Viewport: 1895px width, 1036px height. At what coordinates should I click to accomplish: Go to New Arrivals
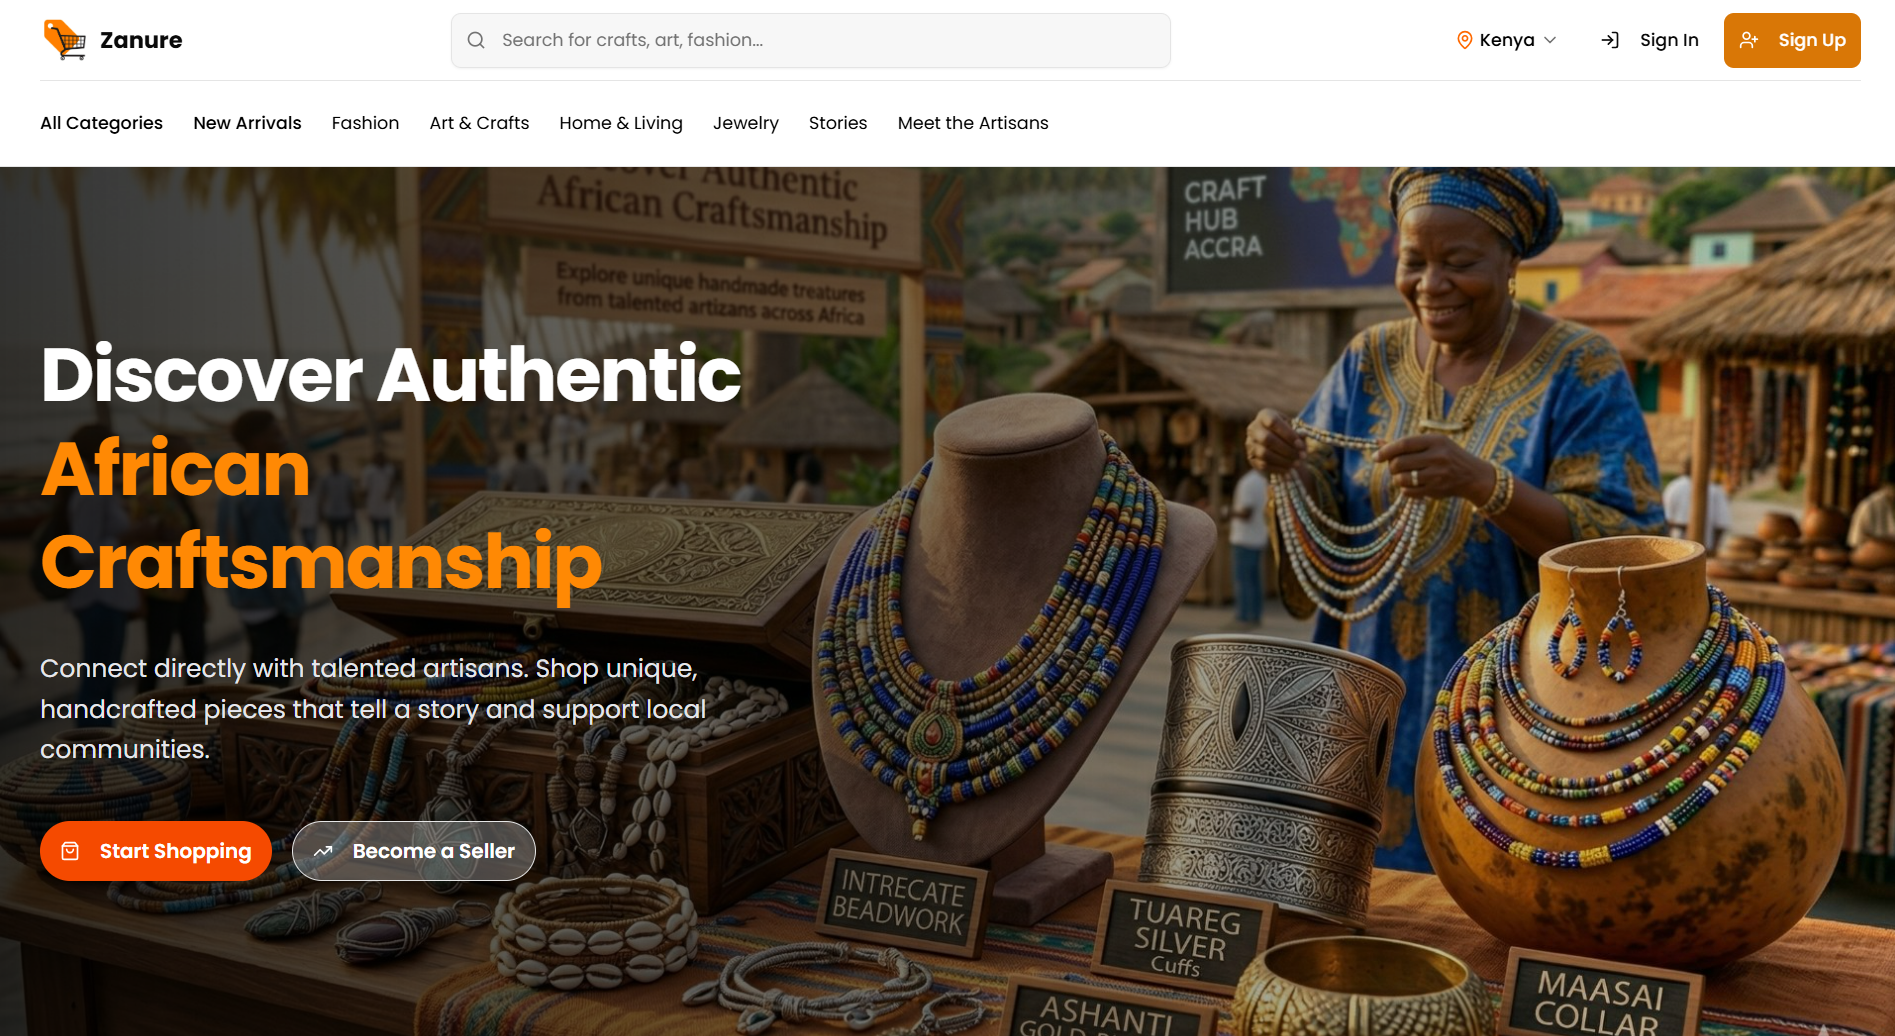(x=247, y=123)
